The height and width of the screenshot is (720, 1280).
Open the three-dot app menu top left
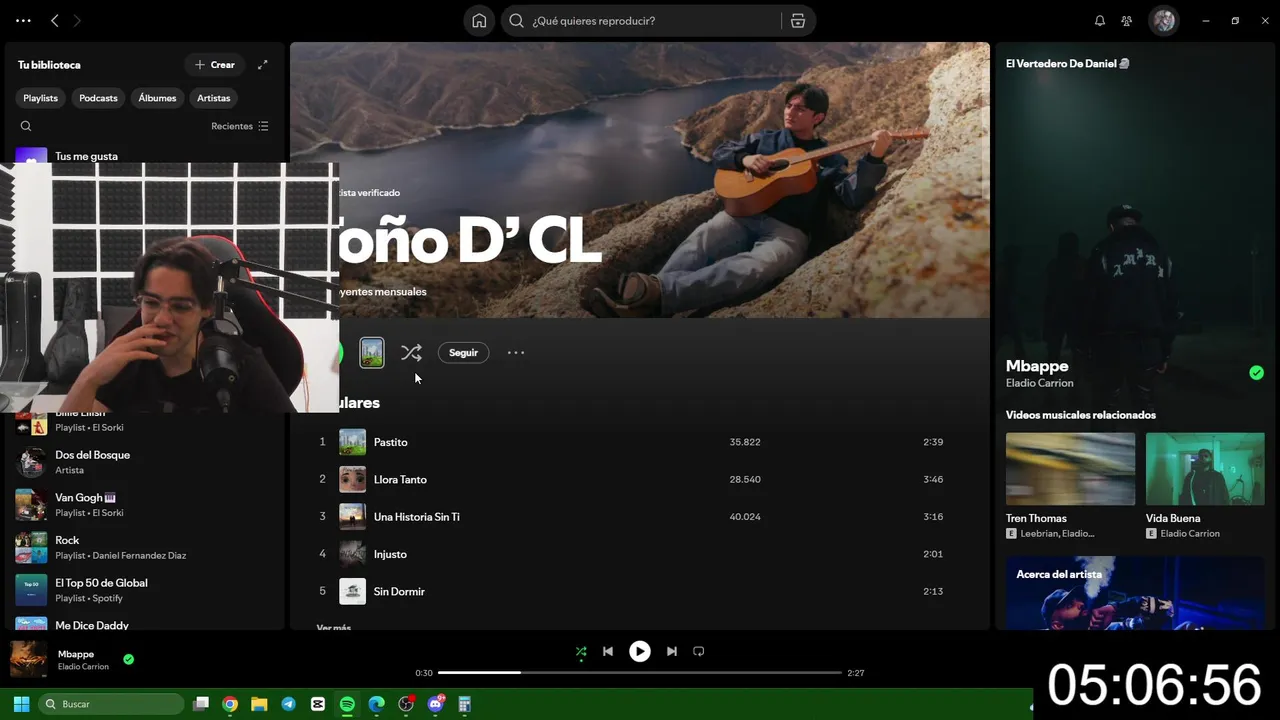(x=23, y=21)
